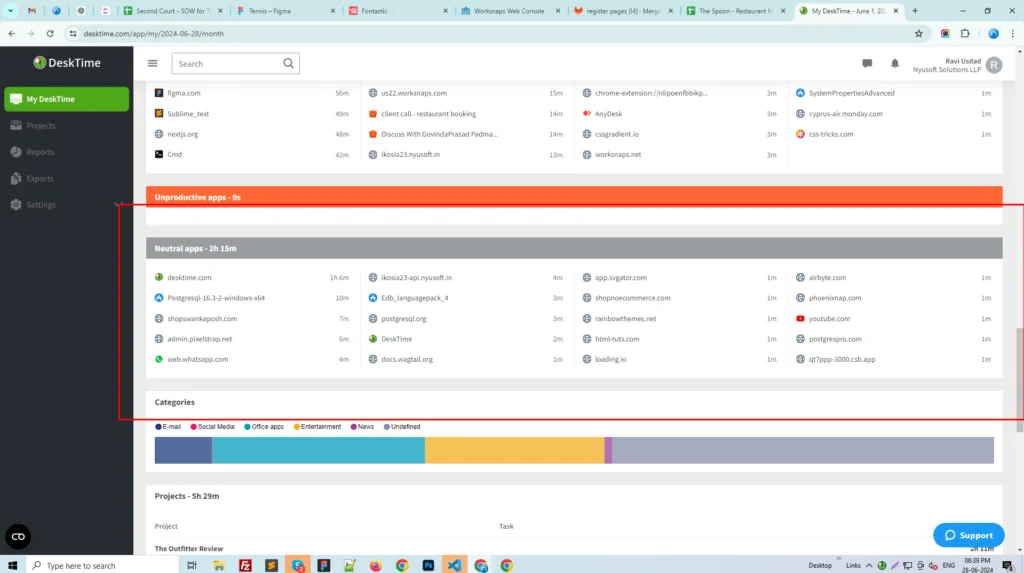This screenshot has width=1024, height=573.
Task: Expand the Settings sidebar item
Action: click(41, 205)
